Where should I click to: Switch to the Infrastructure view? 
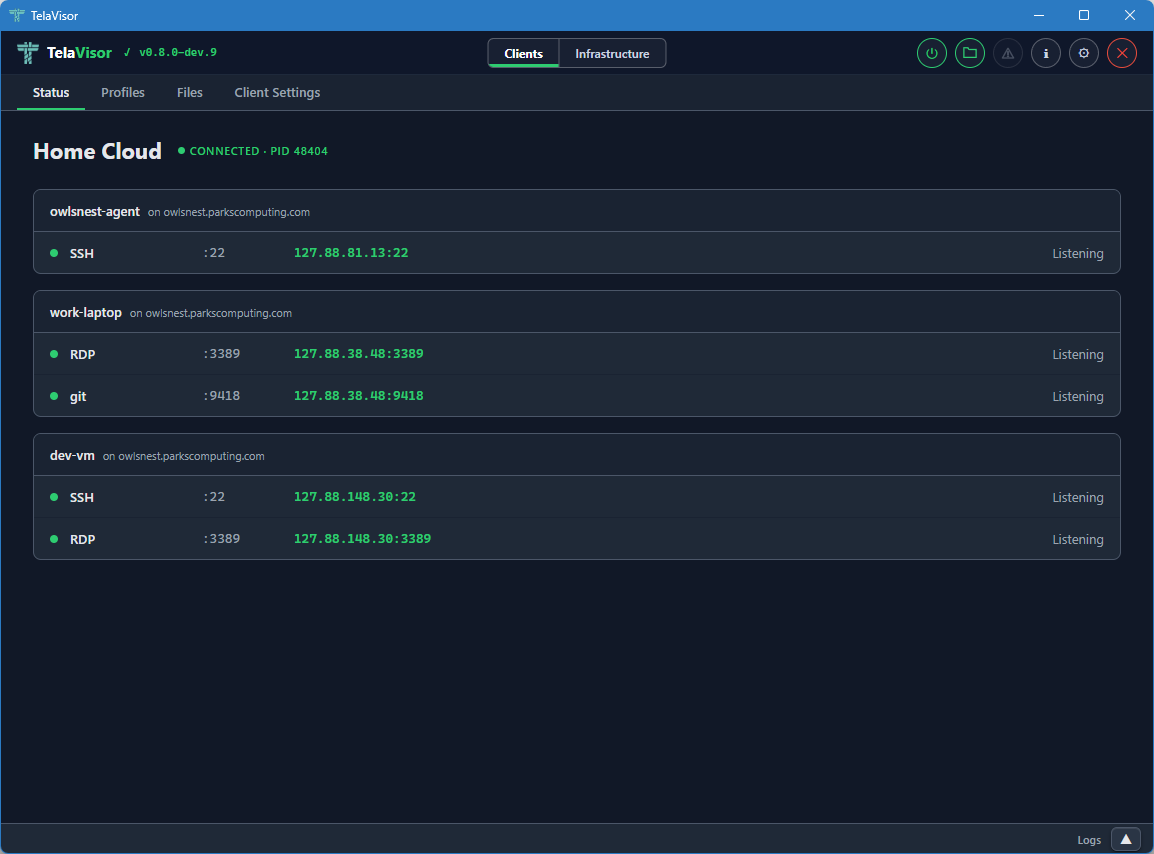click(x=612, y=53)
